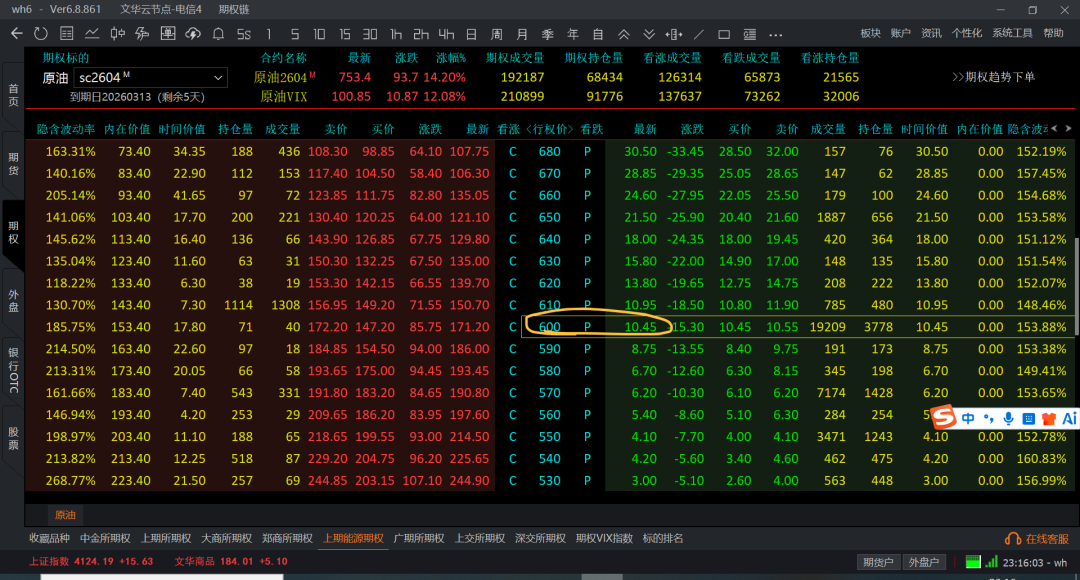
Task: Toggle the 期货户 futures account button
Action: [x=878, y=562]
